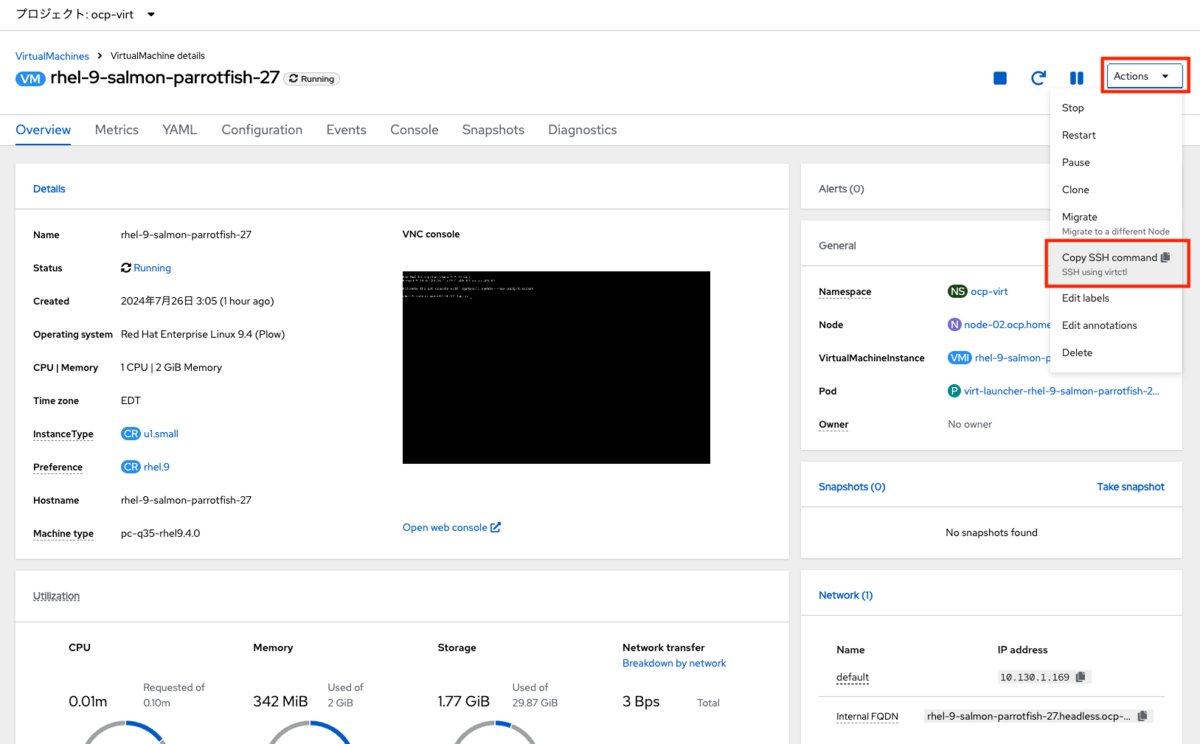Copy the Internal FQDN value
The width and height of the screenshot is (1200, 744).
[x=1143, y=716]
